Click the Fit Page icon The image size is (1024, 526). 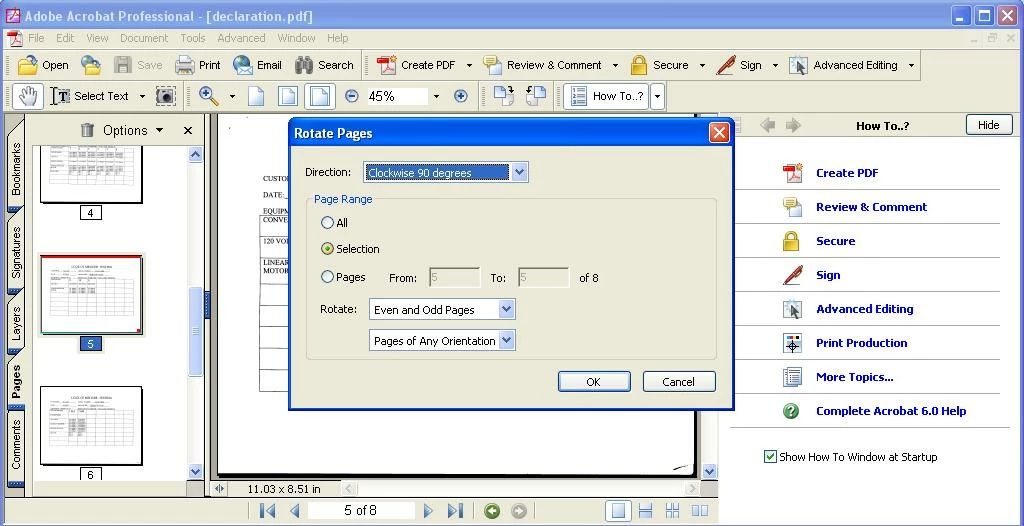288,96
